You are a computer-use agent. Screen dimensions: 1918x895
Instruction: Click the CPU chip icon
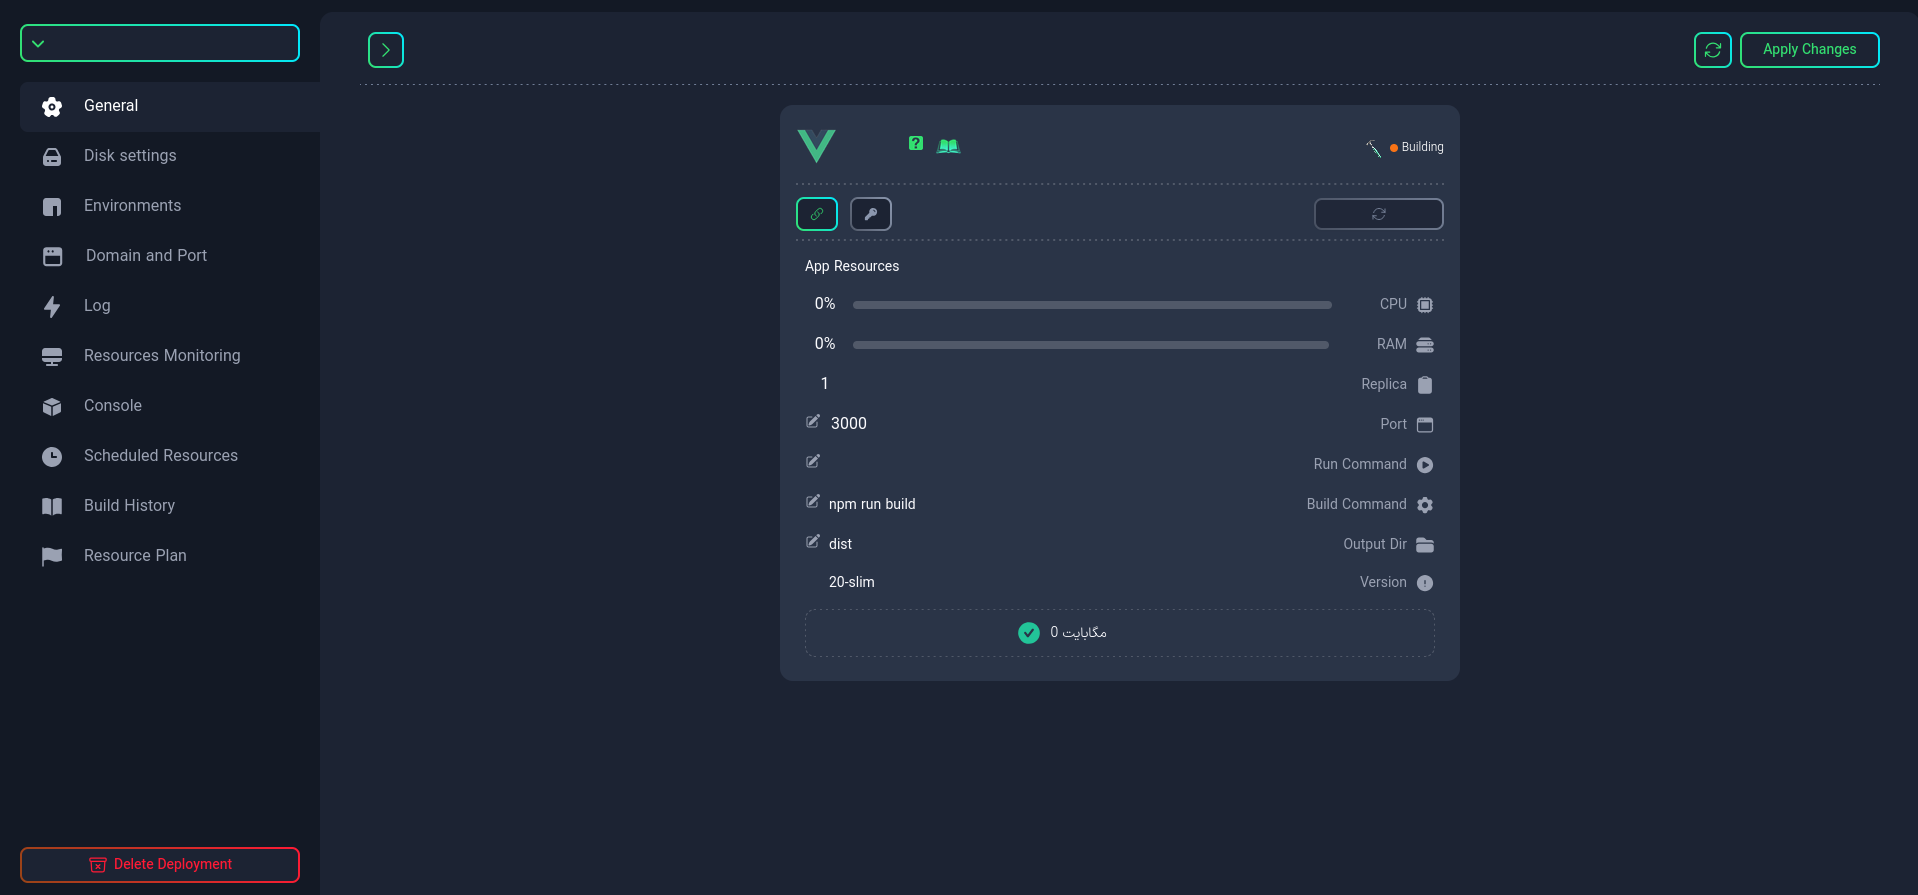[1425, 305]
